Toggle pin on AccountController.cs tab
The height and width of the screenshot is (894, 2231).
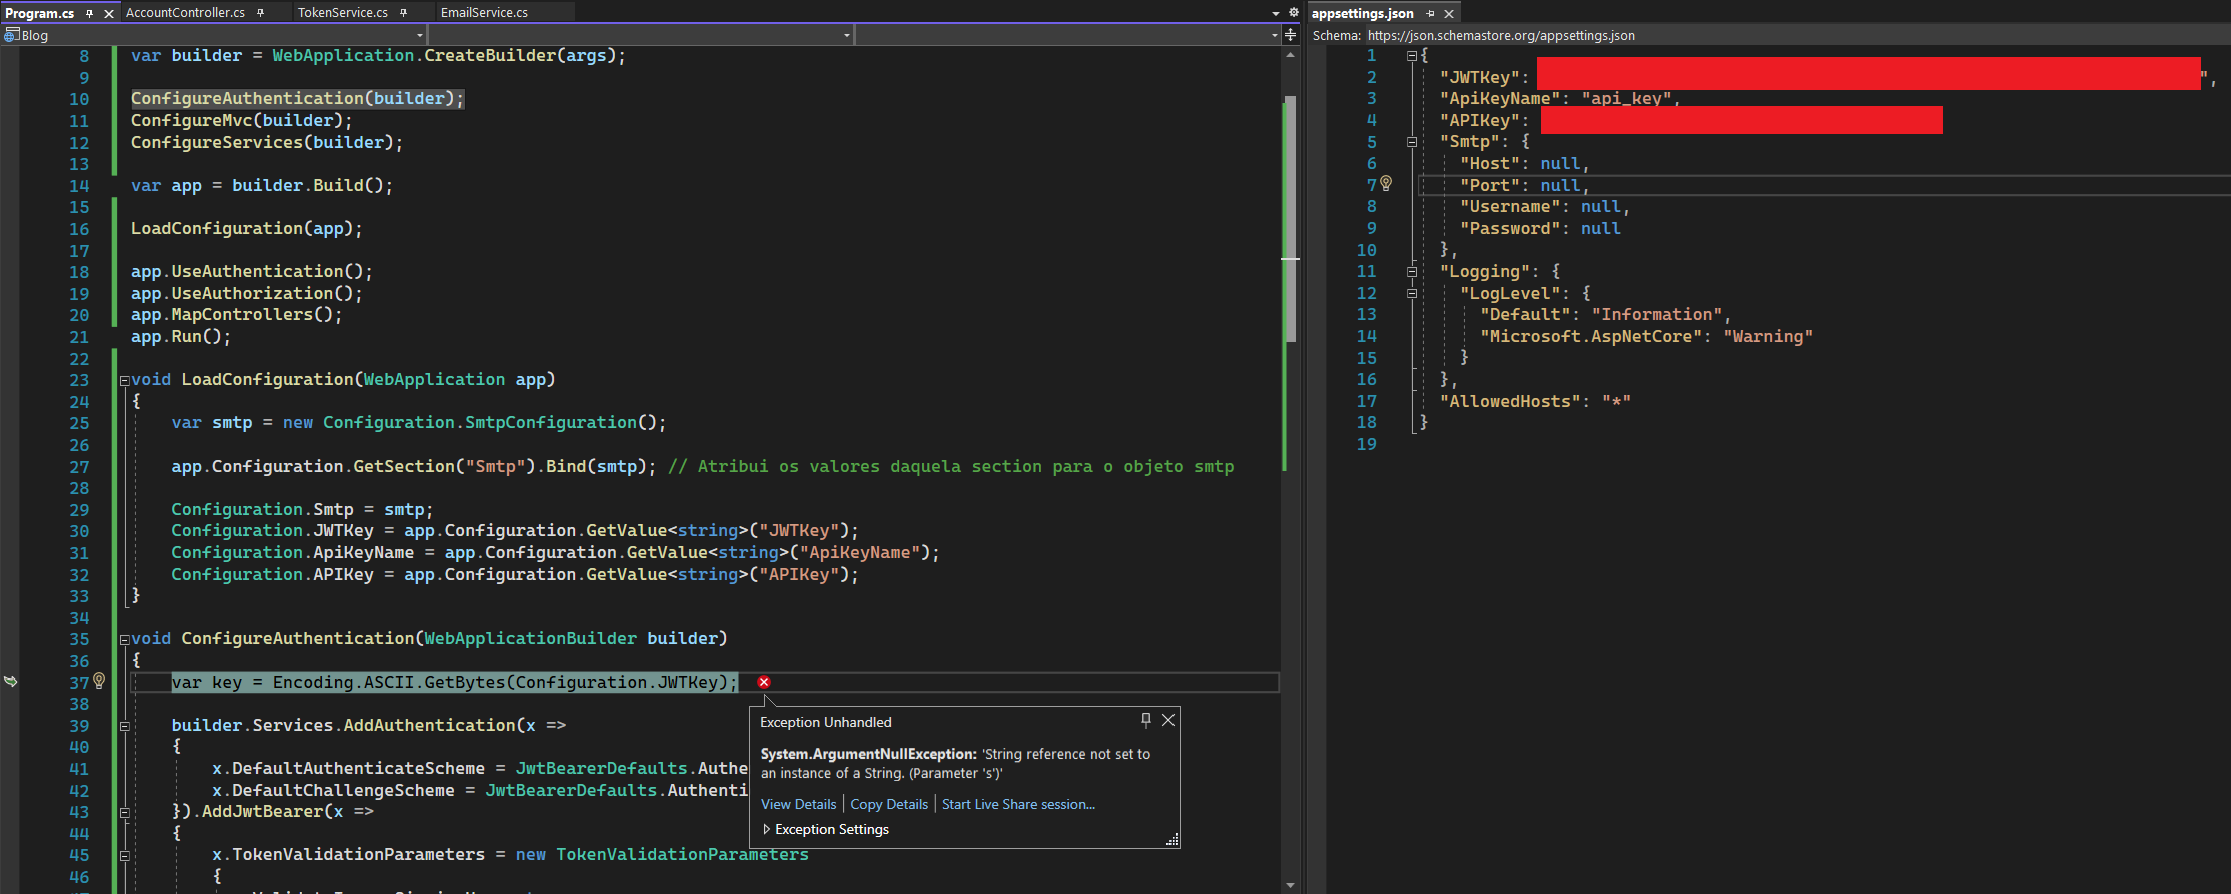[x=261, y=13]
